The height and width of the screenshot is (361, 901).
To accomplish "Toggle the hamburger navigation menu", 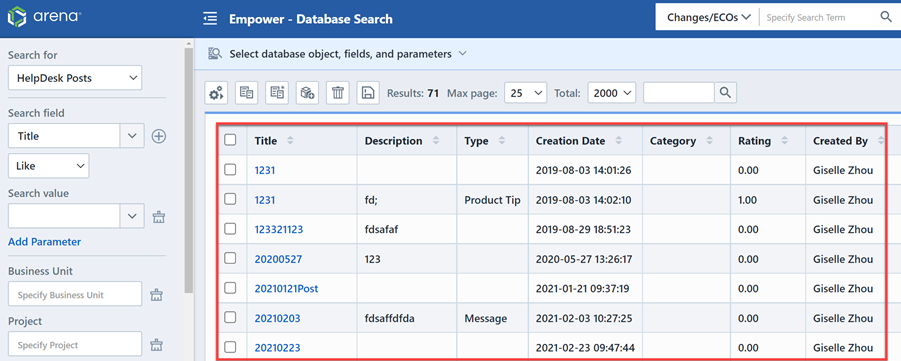I will pyautogui.click(x=210, y=19).
